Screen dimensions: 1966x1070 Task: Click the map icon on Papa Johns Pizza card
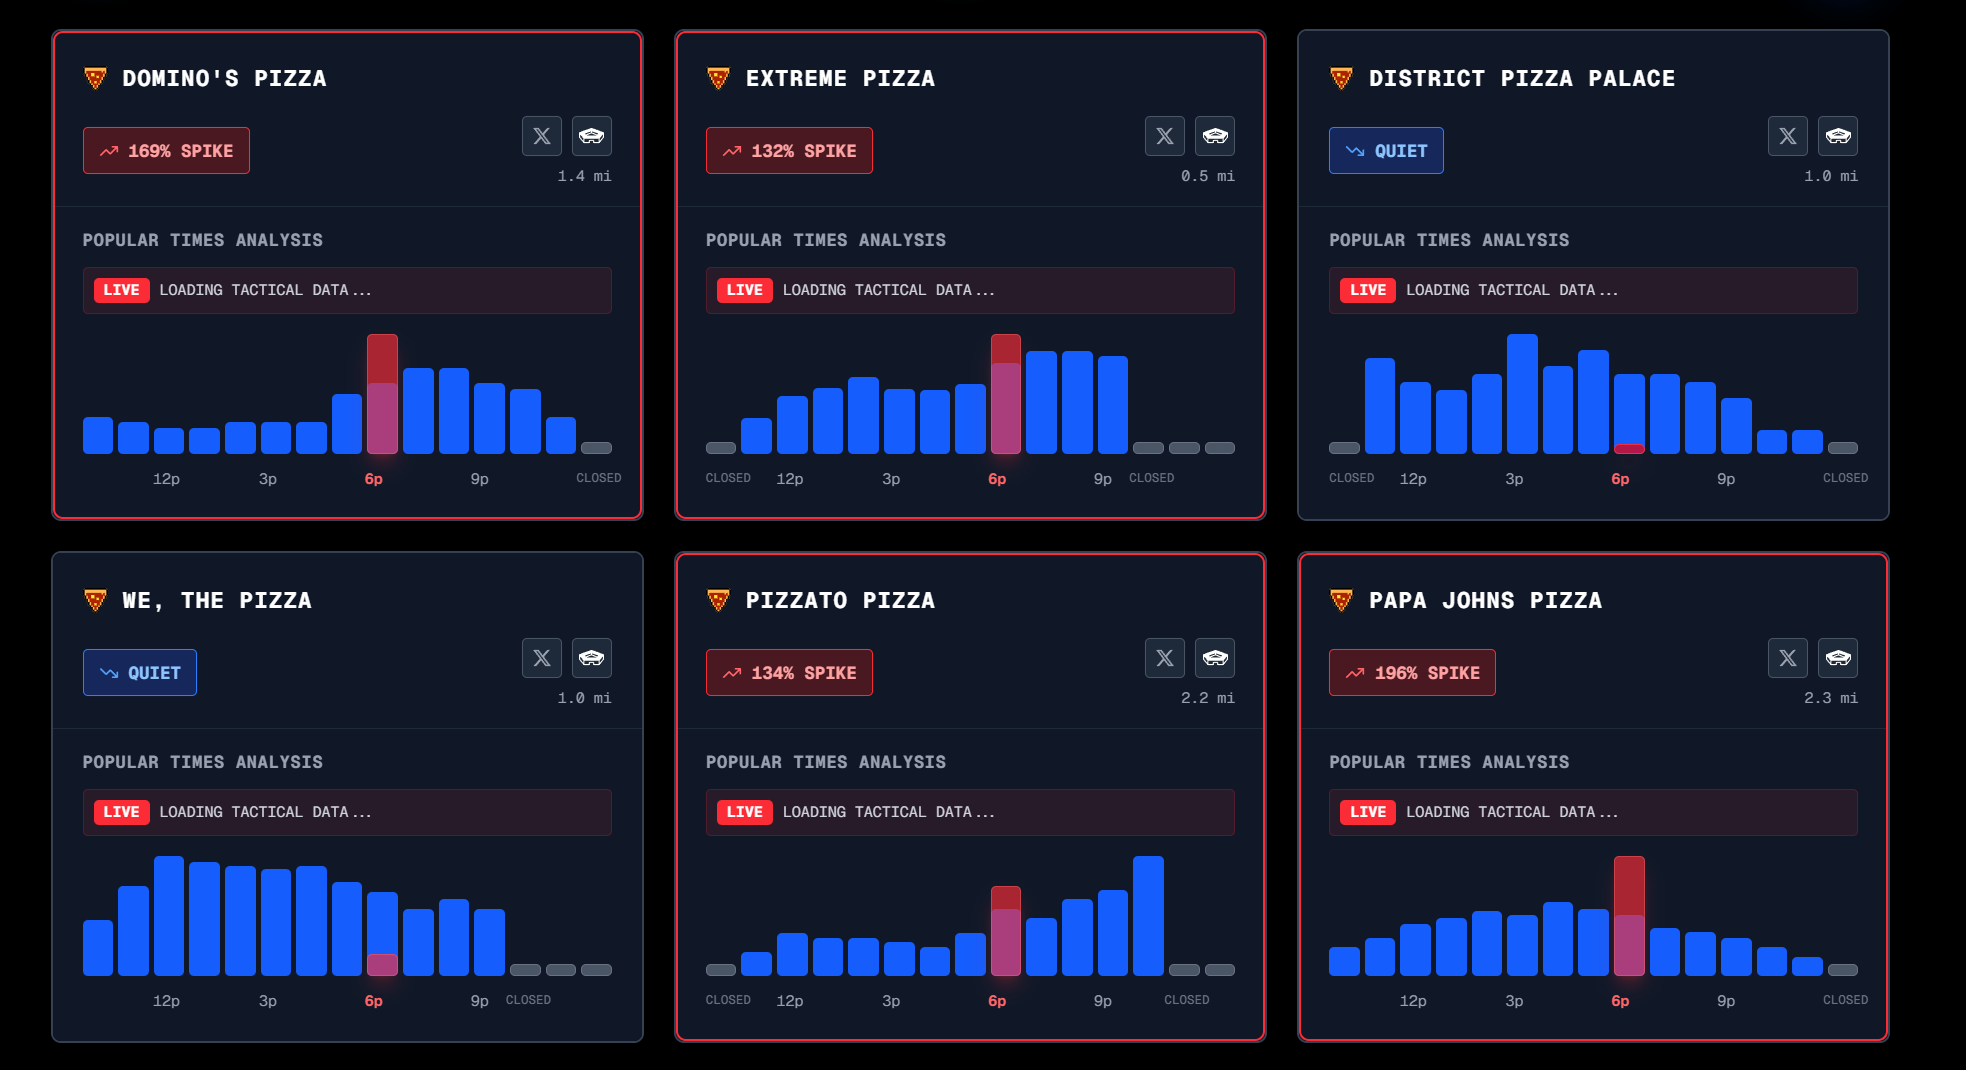pos(1838,658)
